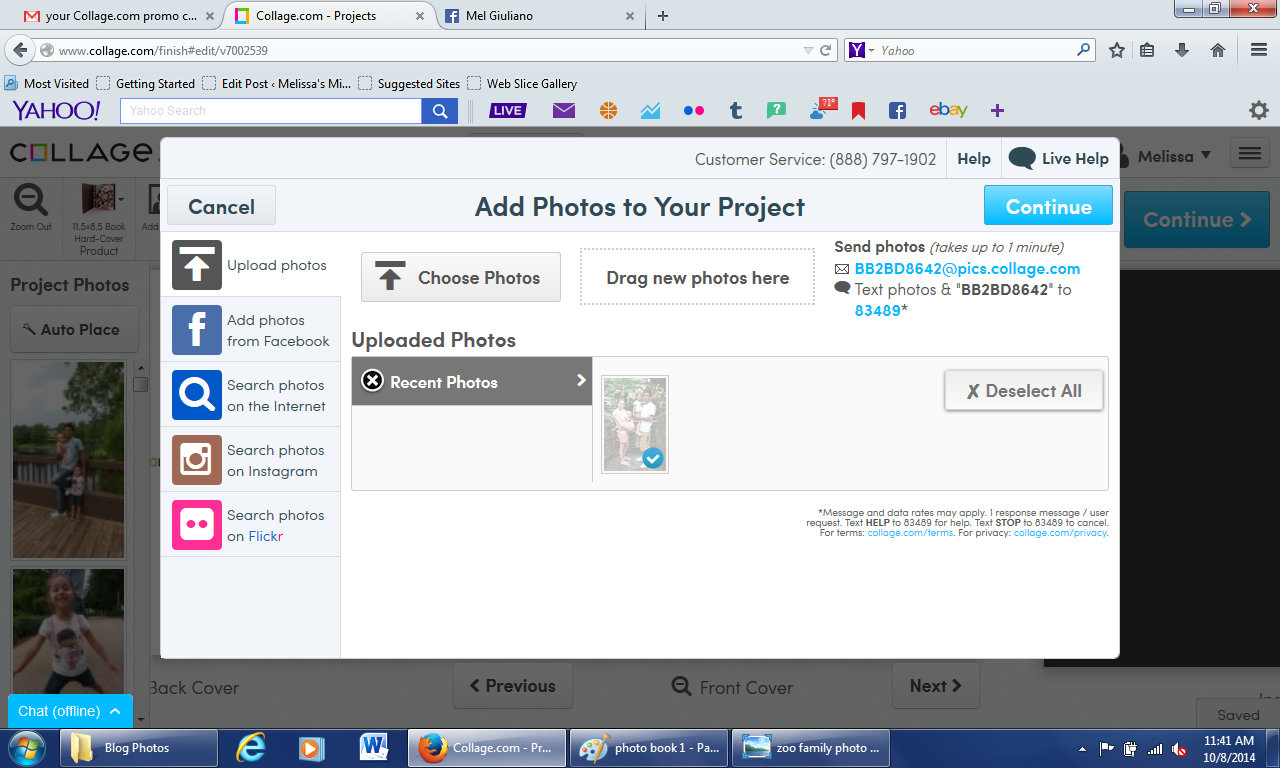Click the Upload photos arrow icon
The image size is (1280, 768).
click(196, 265)
